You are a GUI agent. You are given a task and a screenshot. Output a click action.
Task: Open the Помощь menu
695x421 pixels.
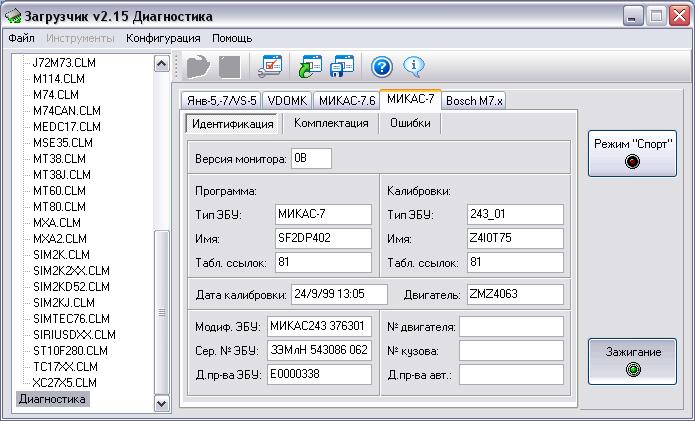coord(232,38)
